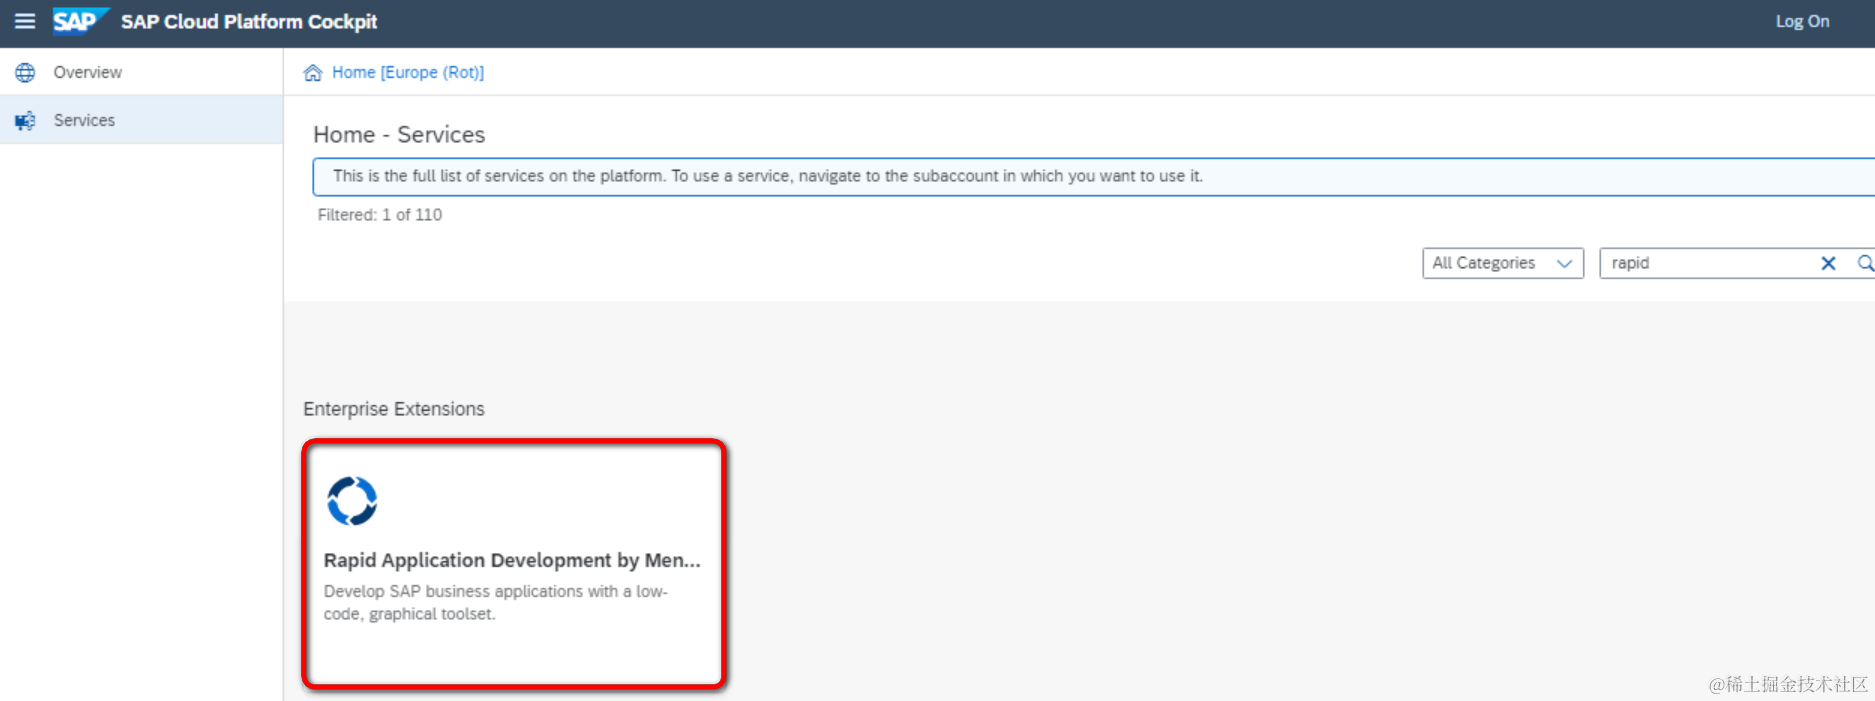Click the Overview globe icon
The image size is (1875, 701).
(x=25, y=72)
